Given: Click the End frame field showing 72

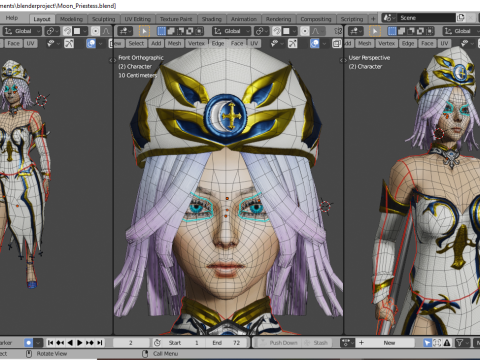Looking at the screenshot, I should [227, 343].
